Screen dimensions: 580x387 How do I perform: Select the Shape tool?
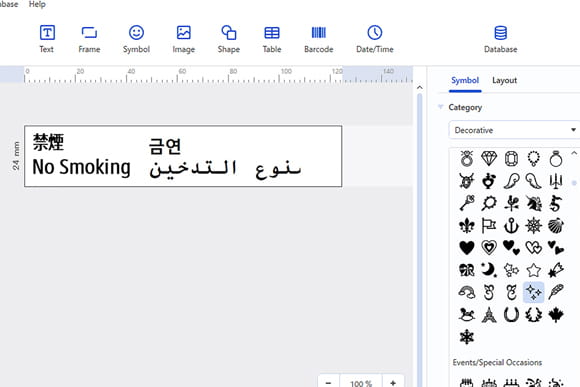coord(229,39)
